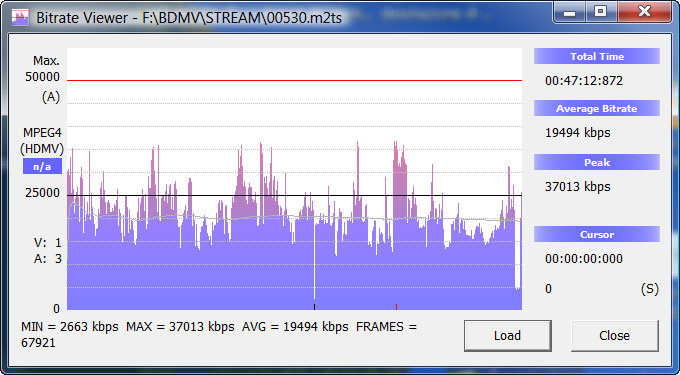Maximize the Bitrate Viewer window
This screenshot has height=375, width=680.
601,12
